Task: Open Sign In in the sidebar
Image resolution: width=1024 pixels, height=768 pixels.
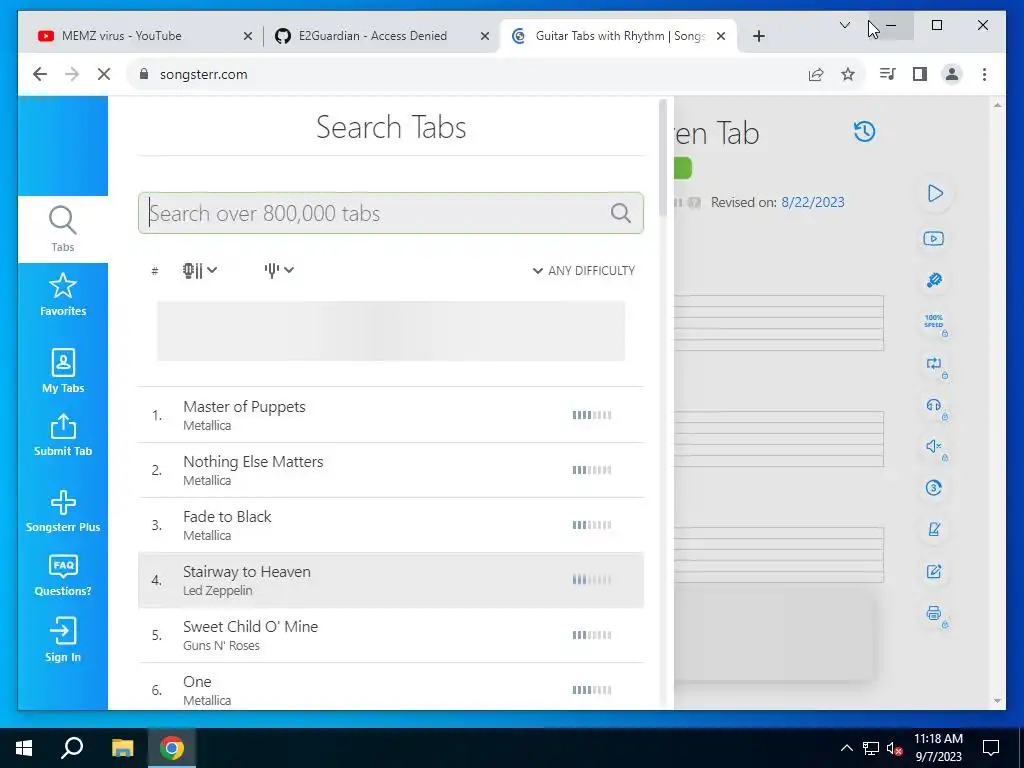Action: (63, 639)
